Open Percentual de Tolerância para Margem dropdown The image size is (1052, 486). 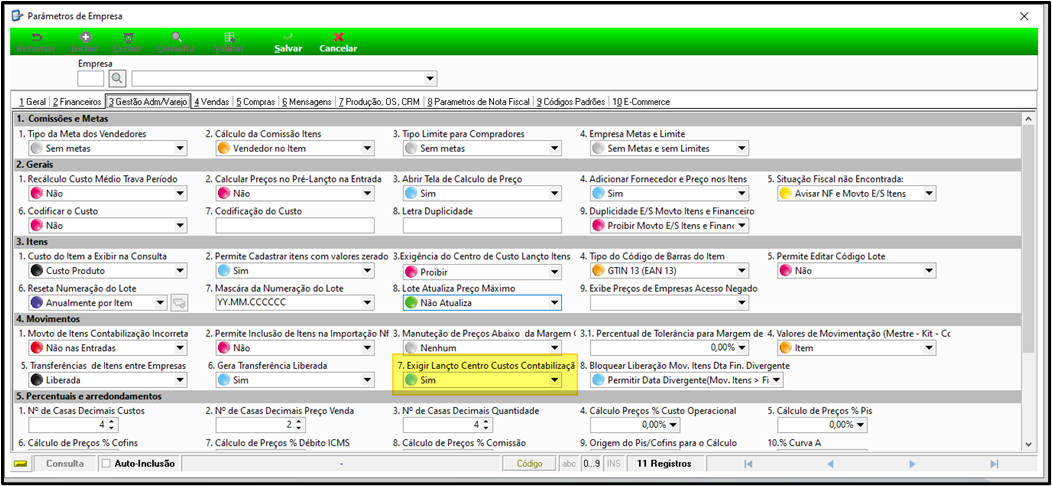click(742, 348)
